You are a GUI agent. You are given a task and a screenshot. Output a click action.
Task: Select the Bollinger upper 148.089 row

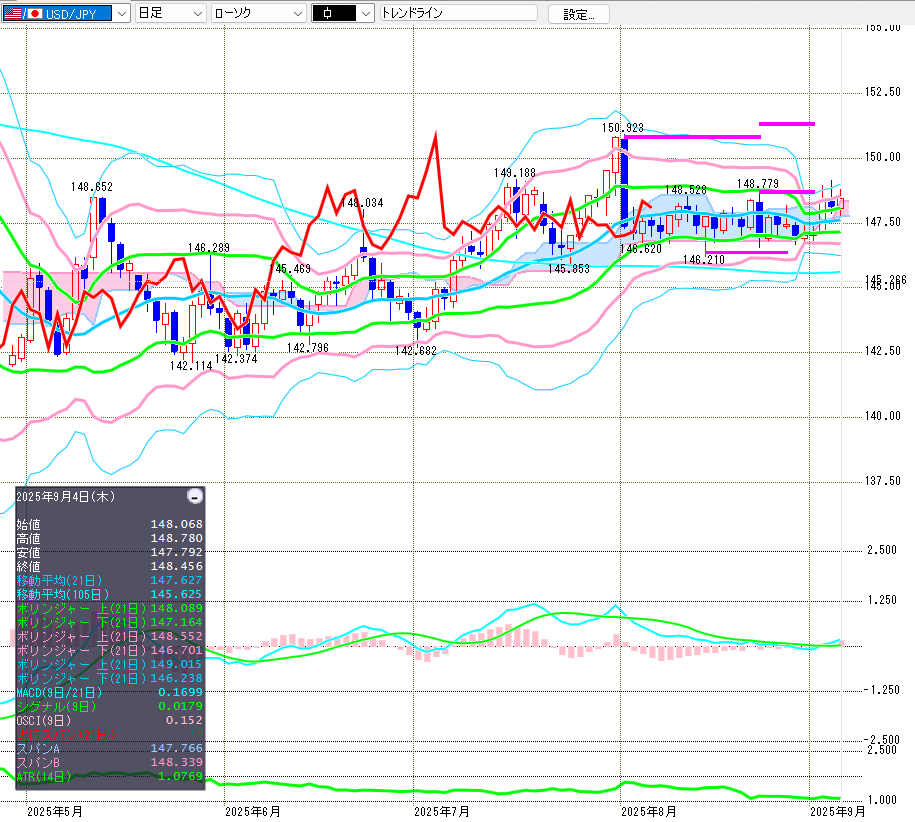click(x=110, y=608)
